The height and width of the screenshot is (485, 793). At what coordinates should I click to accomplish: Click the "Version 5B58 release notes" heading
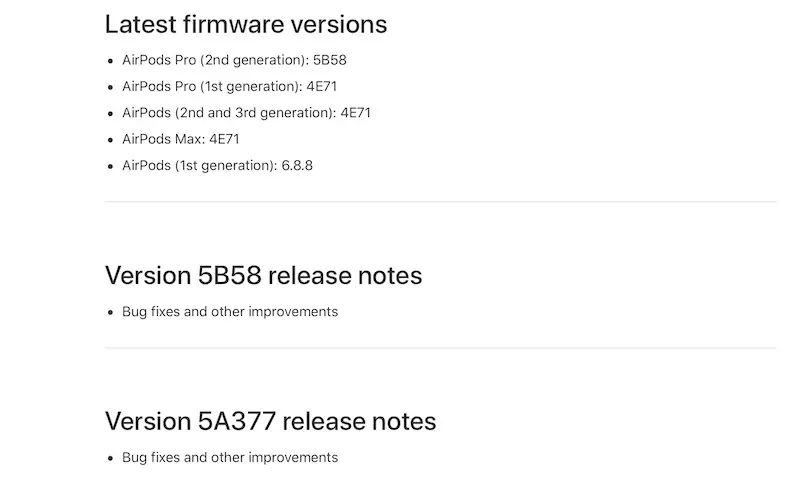click(x=263, y=275)
